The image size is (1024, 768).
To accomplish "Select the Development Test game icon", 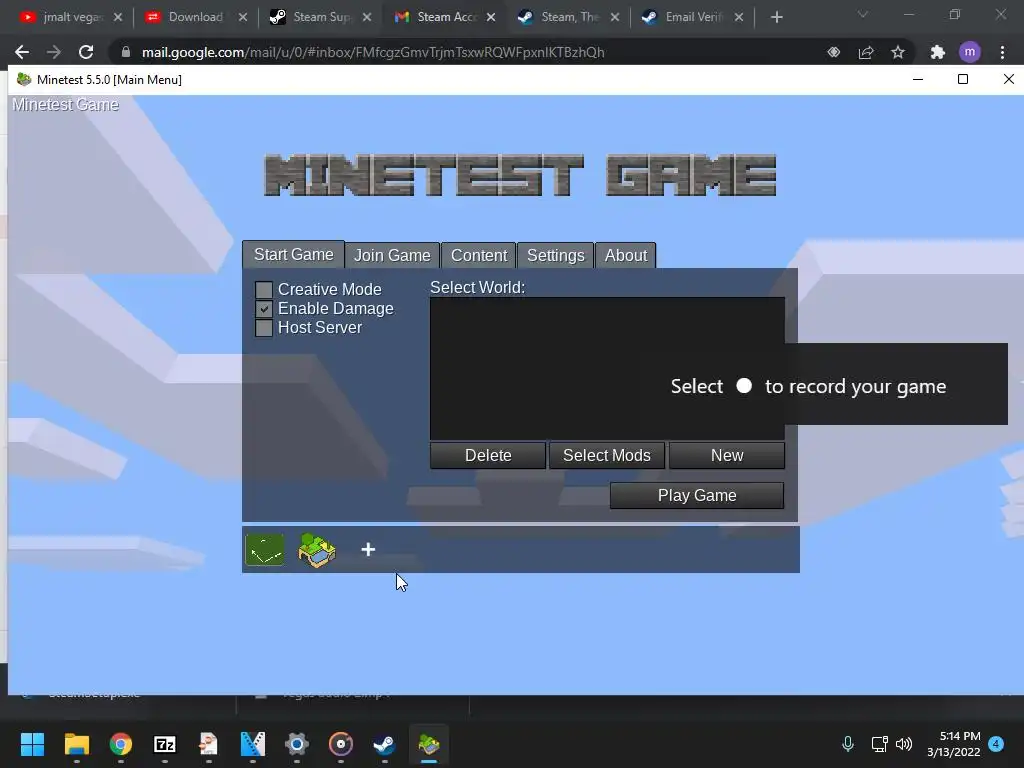I will coord(264,550).
